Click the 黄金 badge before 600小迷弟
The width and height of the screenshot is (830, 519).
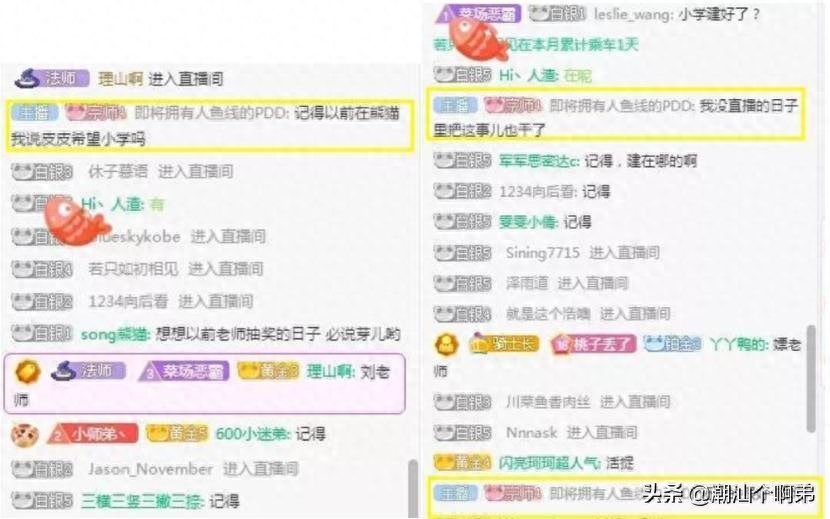click(177, 434)
